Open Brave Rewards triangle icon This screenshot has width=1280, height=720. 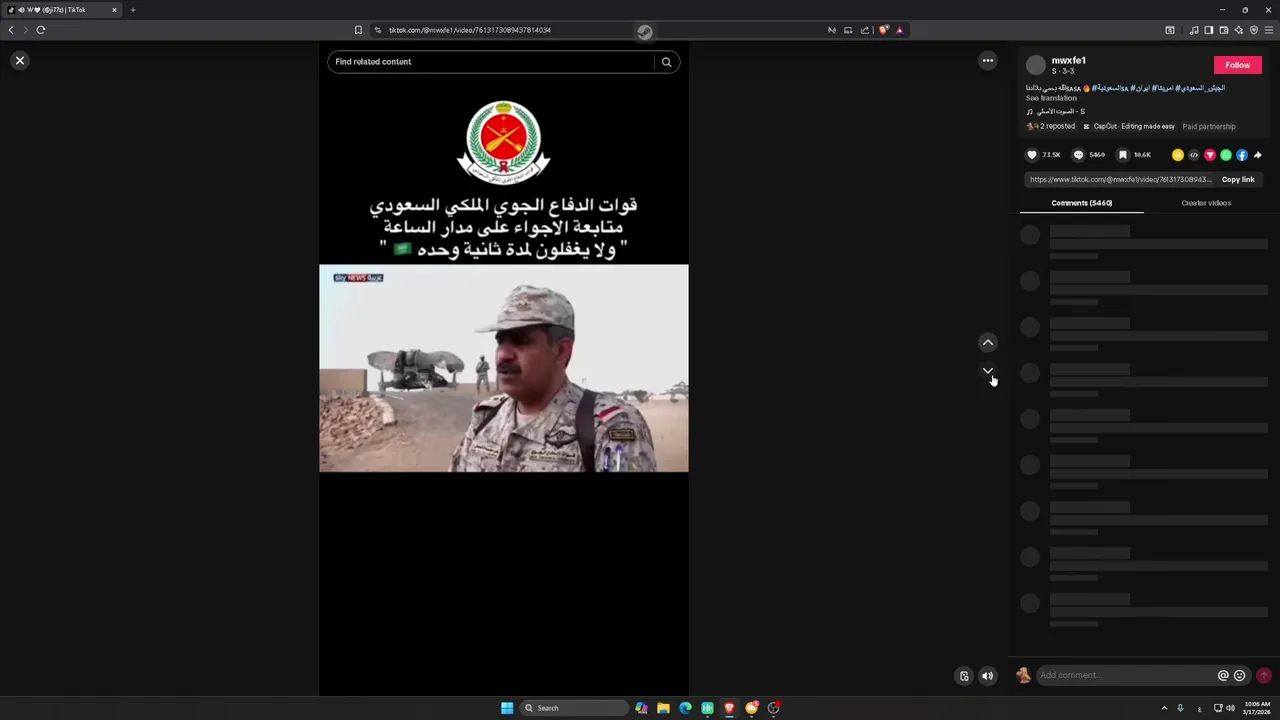coord(899,30)
